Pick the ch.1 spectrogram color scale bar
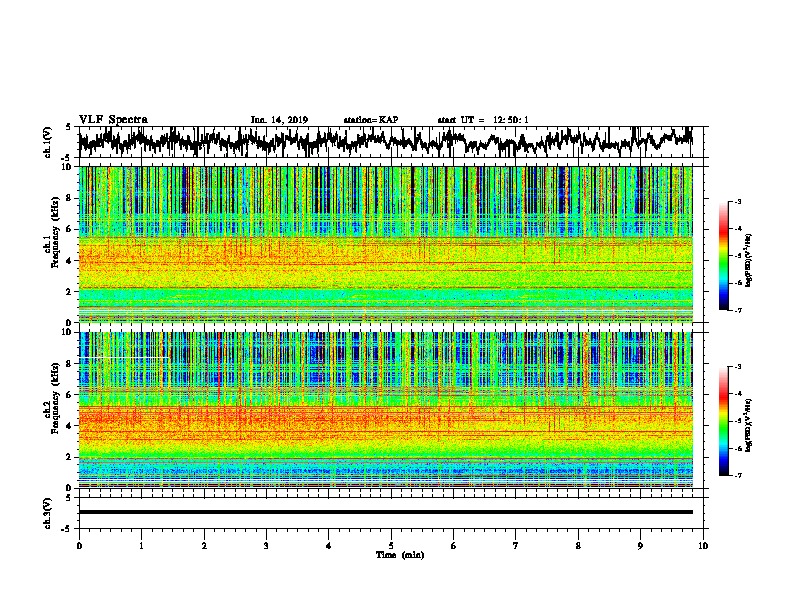The image size is (792, 612). 724,256
